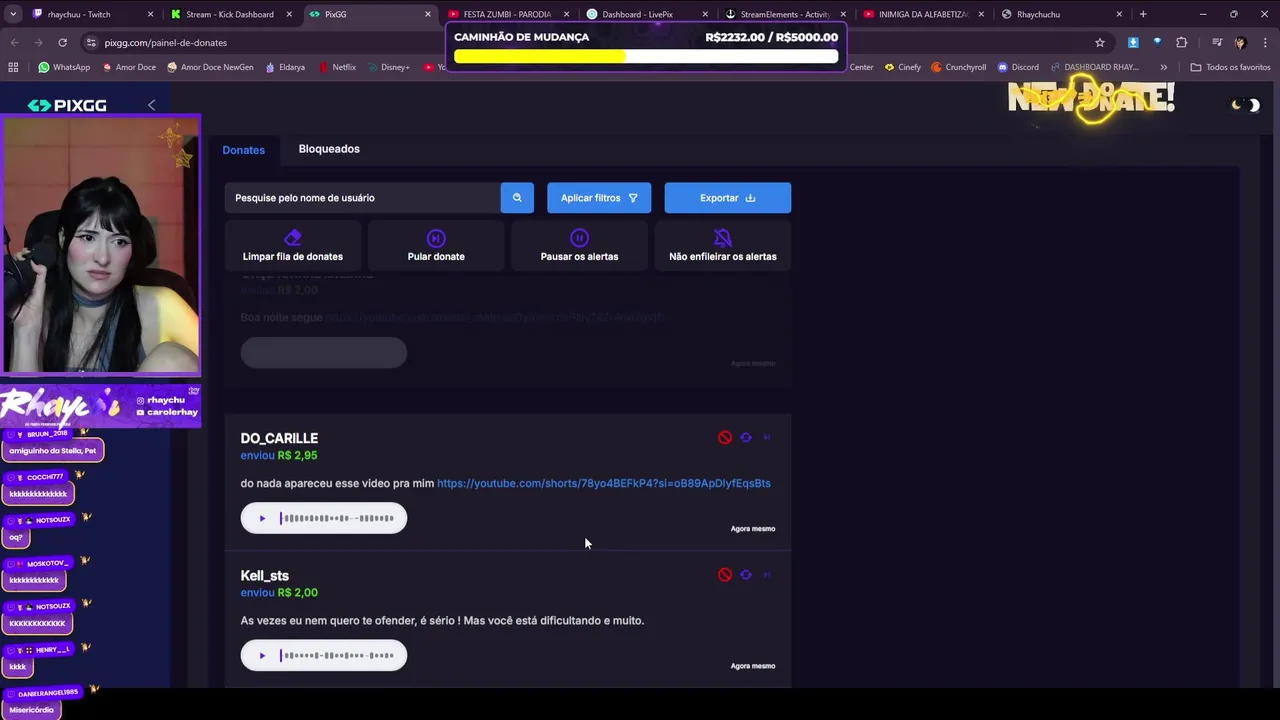Open the Discord bookmark
Viewport: 1280px width, 720px height.
coord(1017,67)
